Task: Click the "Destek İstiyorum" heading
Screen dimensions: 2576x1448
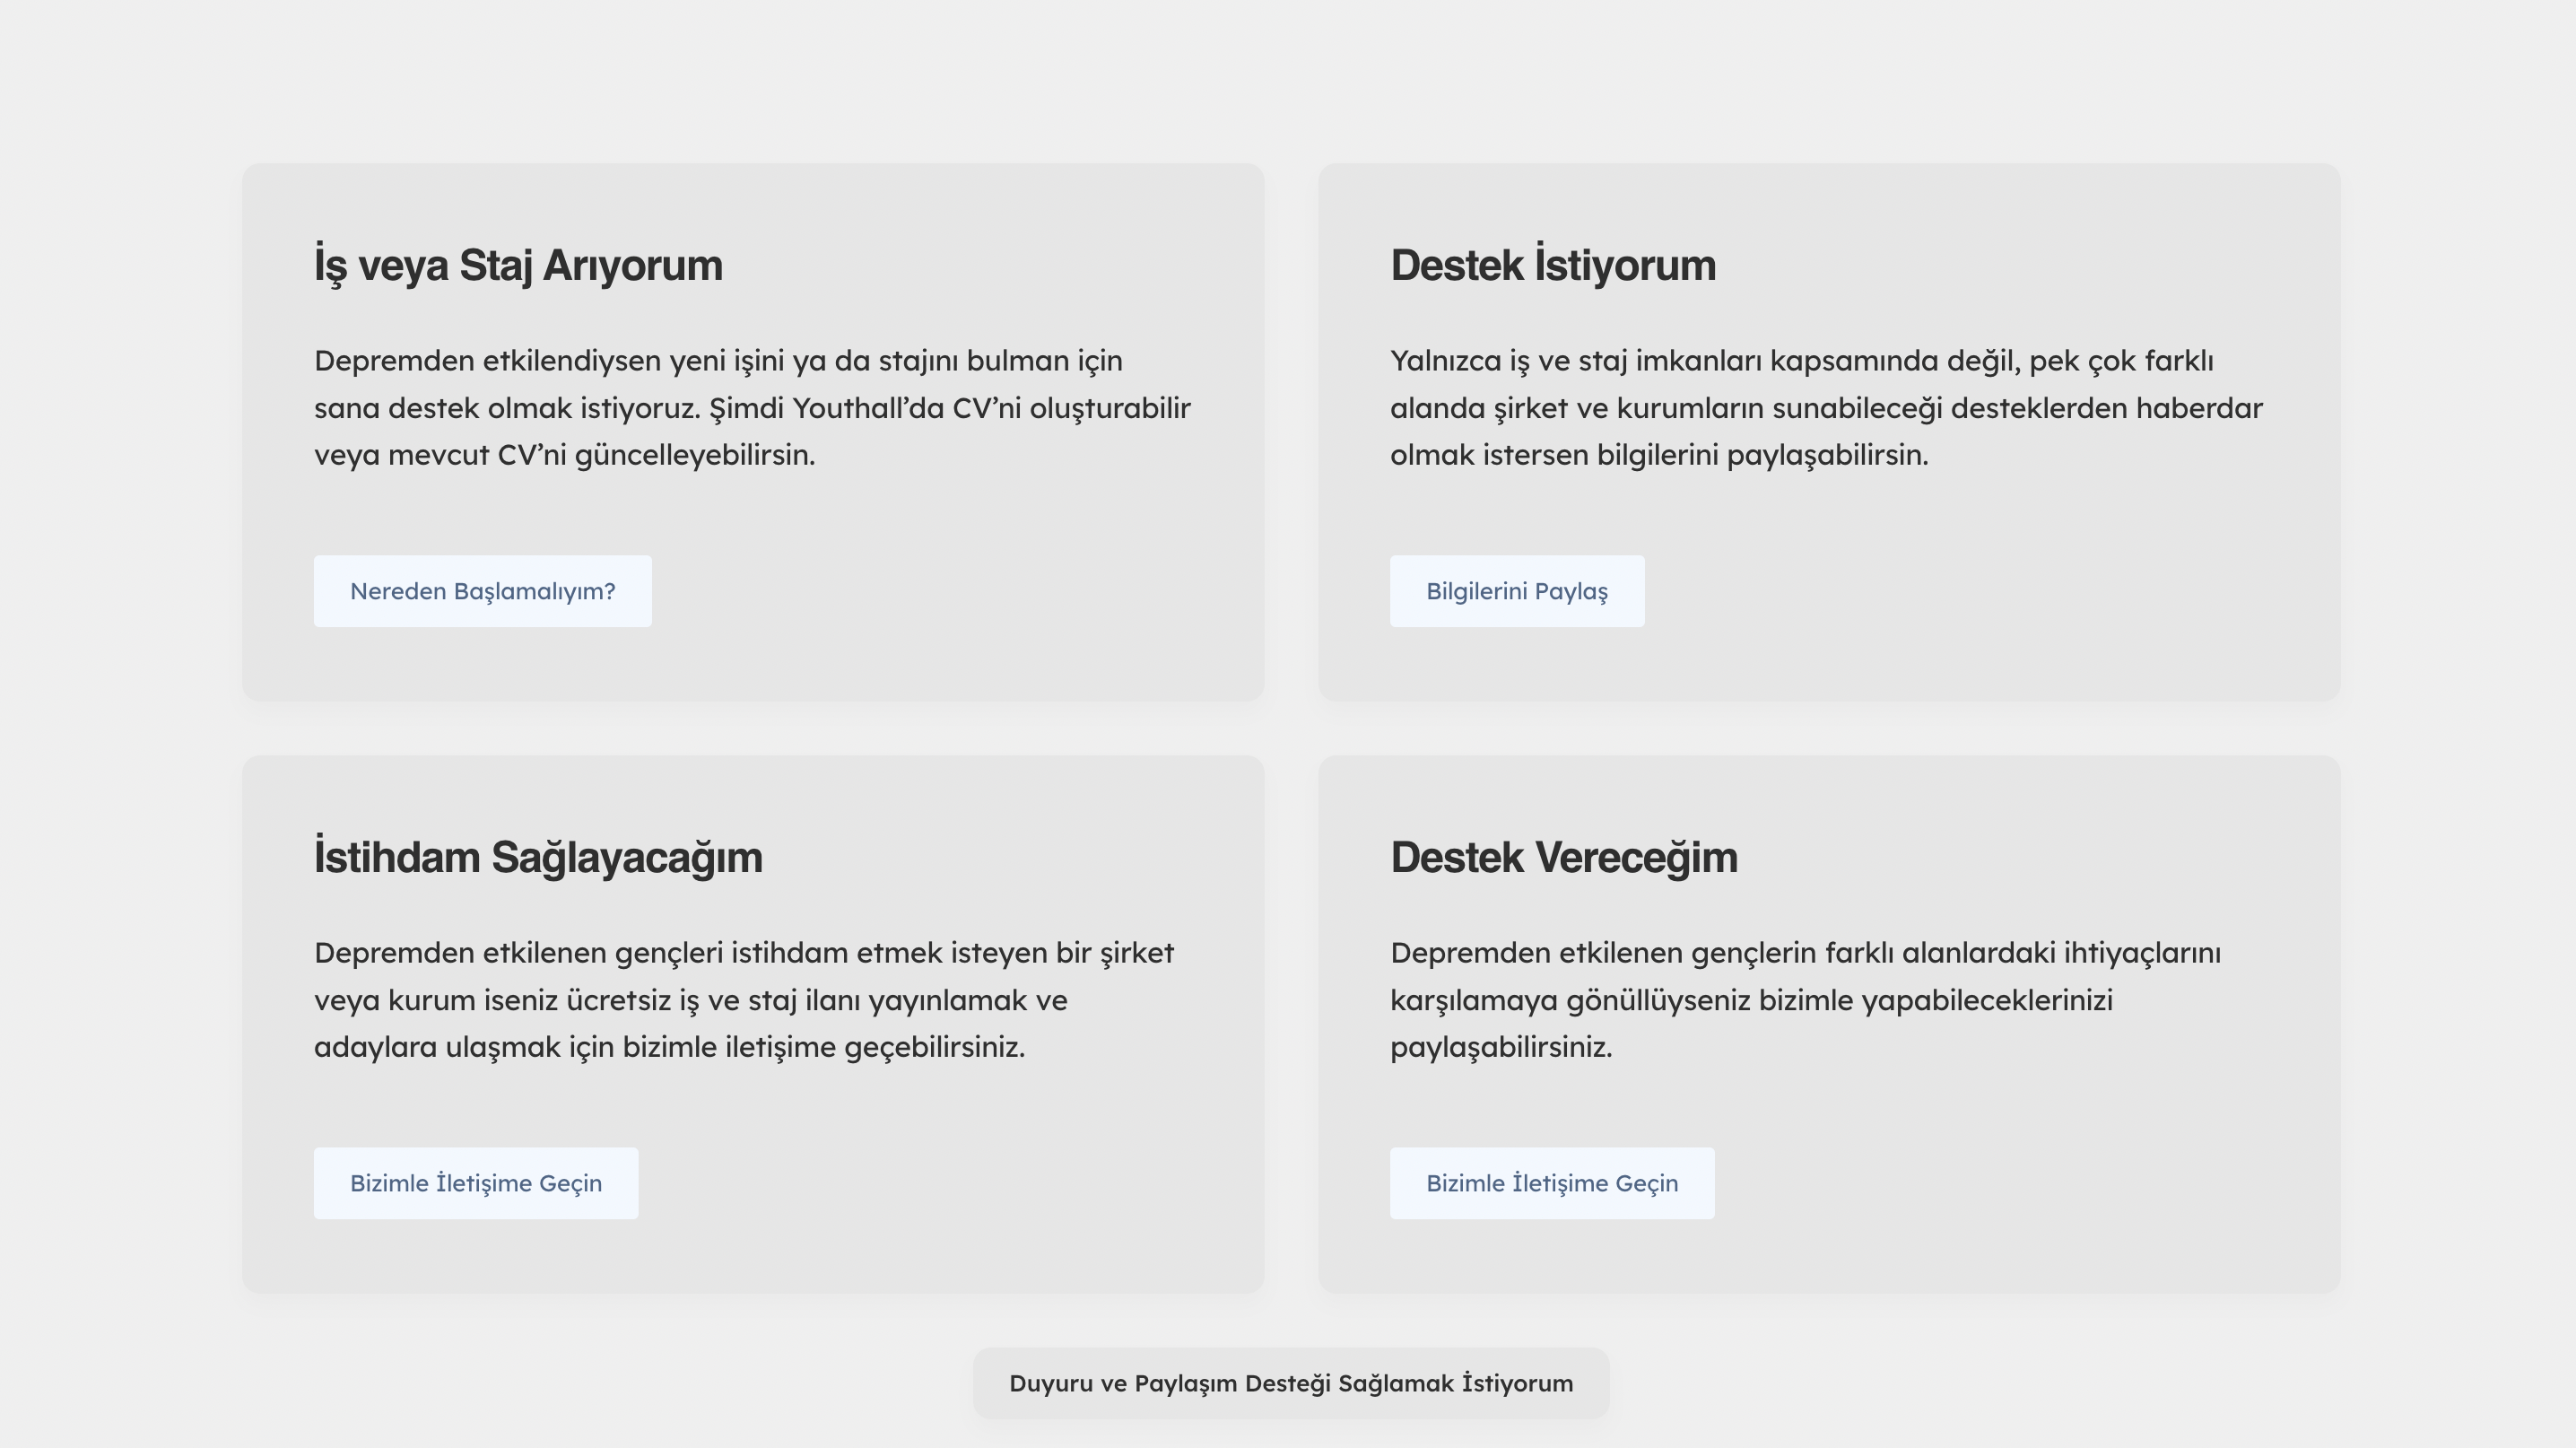Action: point(1552,265)
